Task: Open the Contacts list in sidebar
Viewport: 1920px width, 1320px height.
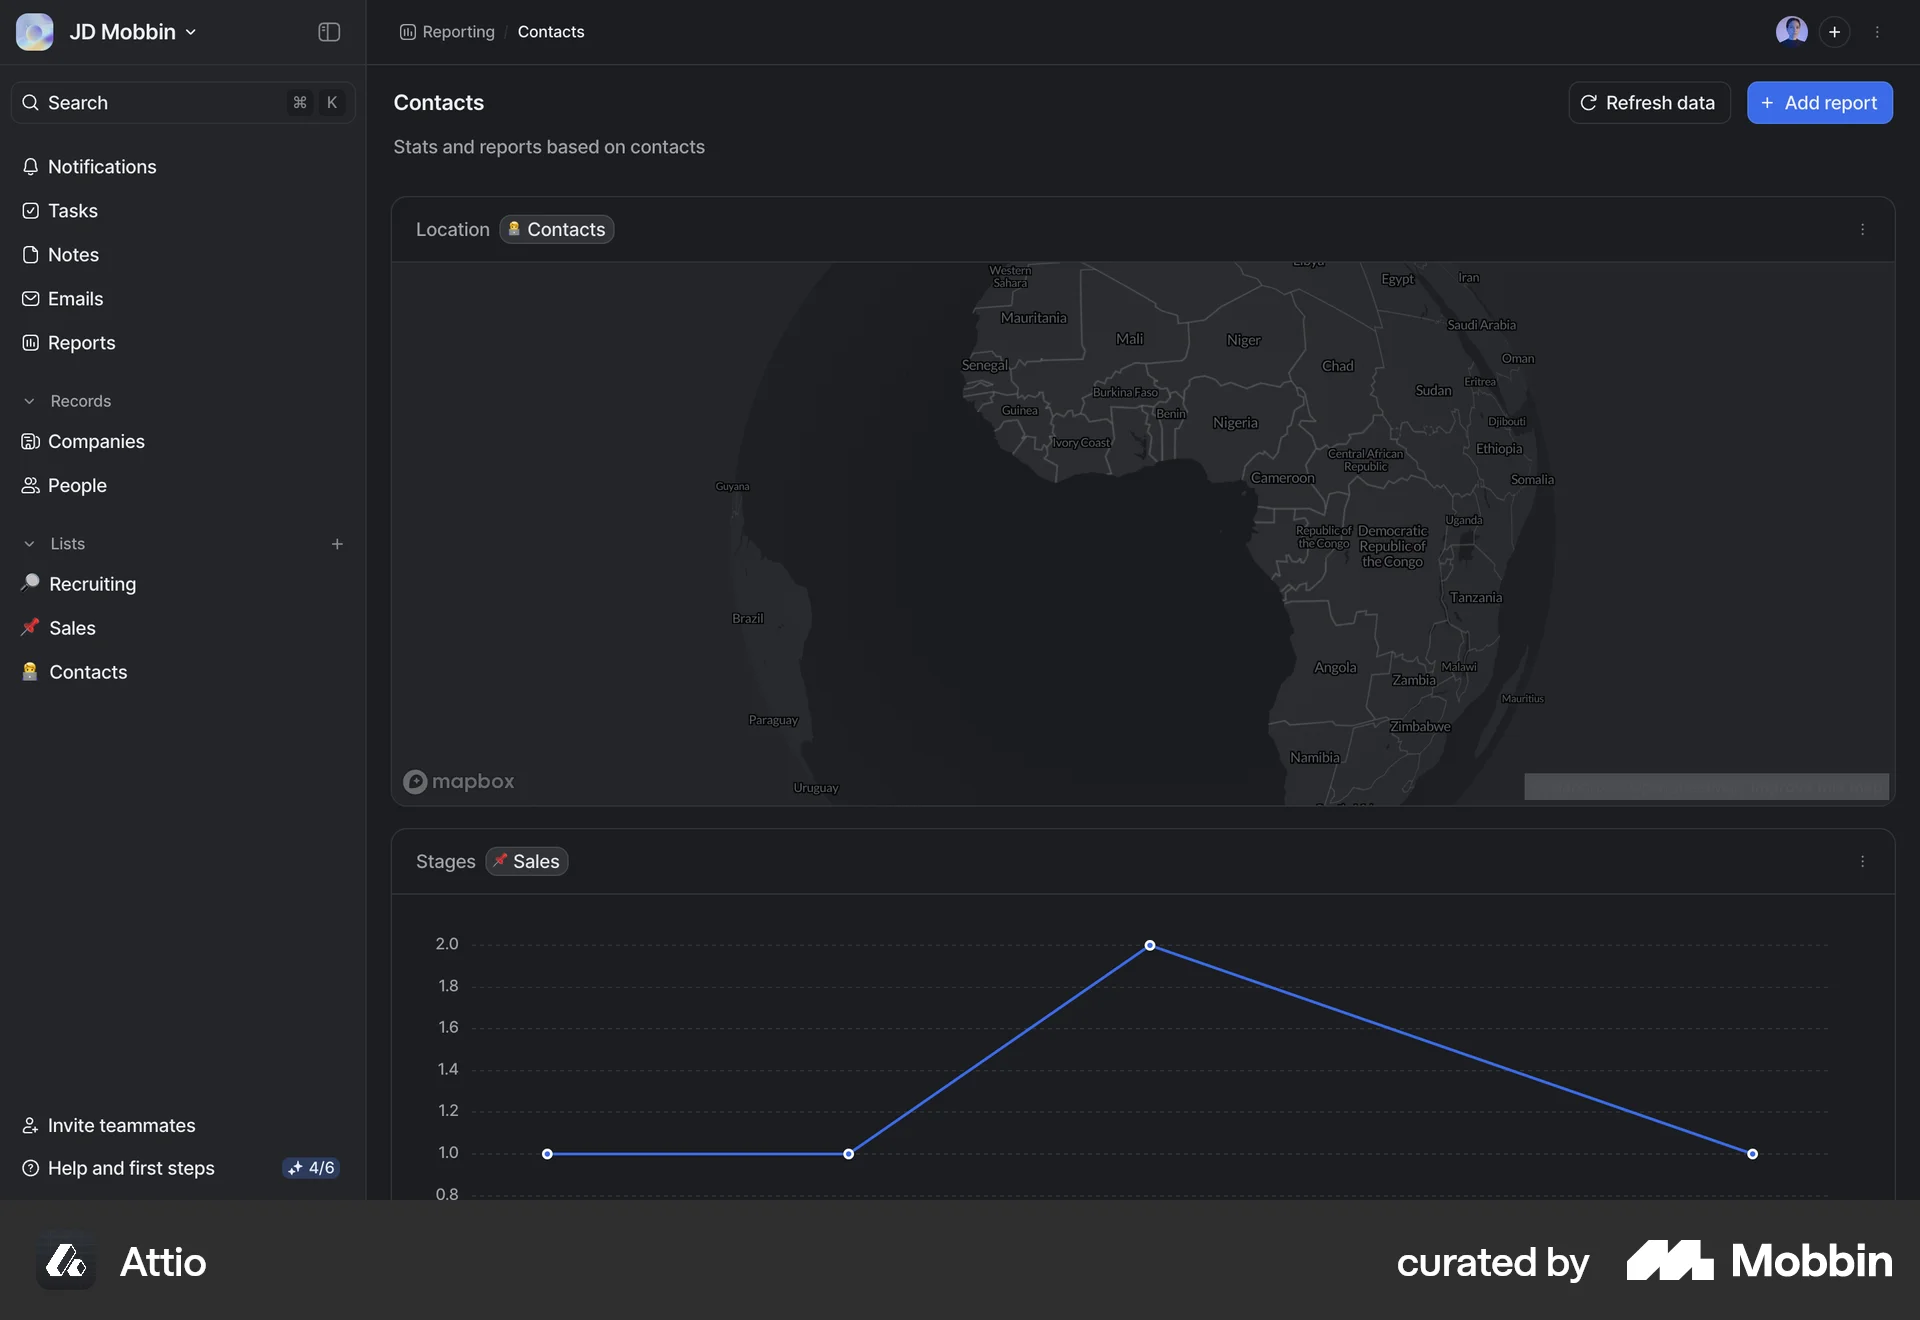Action: (87, 672)
